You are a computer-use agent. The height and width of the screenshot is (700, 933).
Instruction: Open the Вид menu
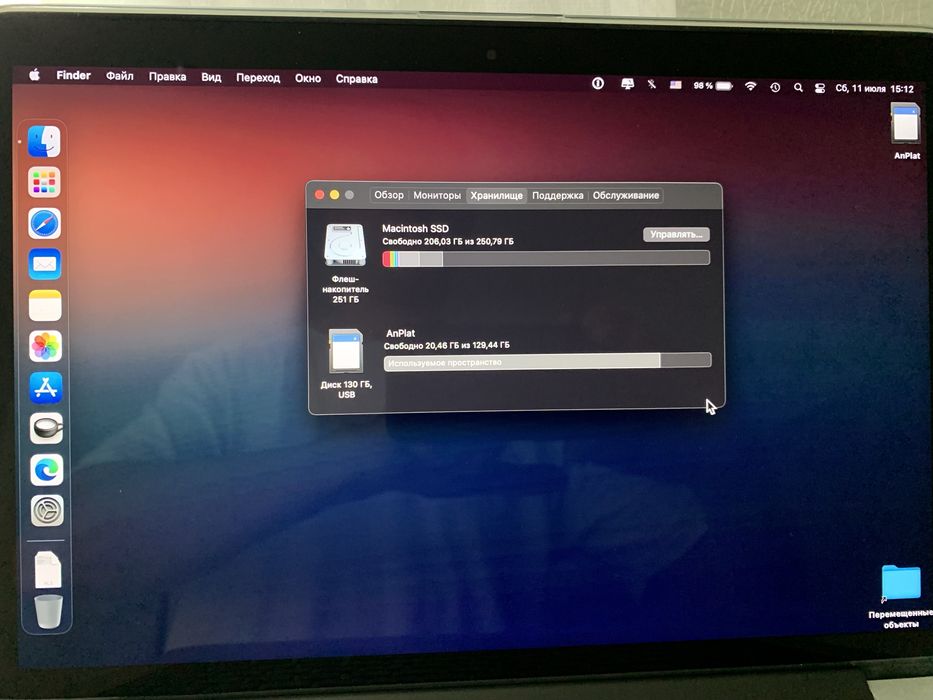[x=211, y=77]
